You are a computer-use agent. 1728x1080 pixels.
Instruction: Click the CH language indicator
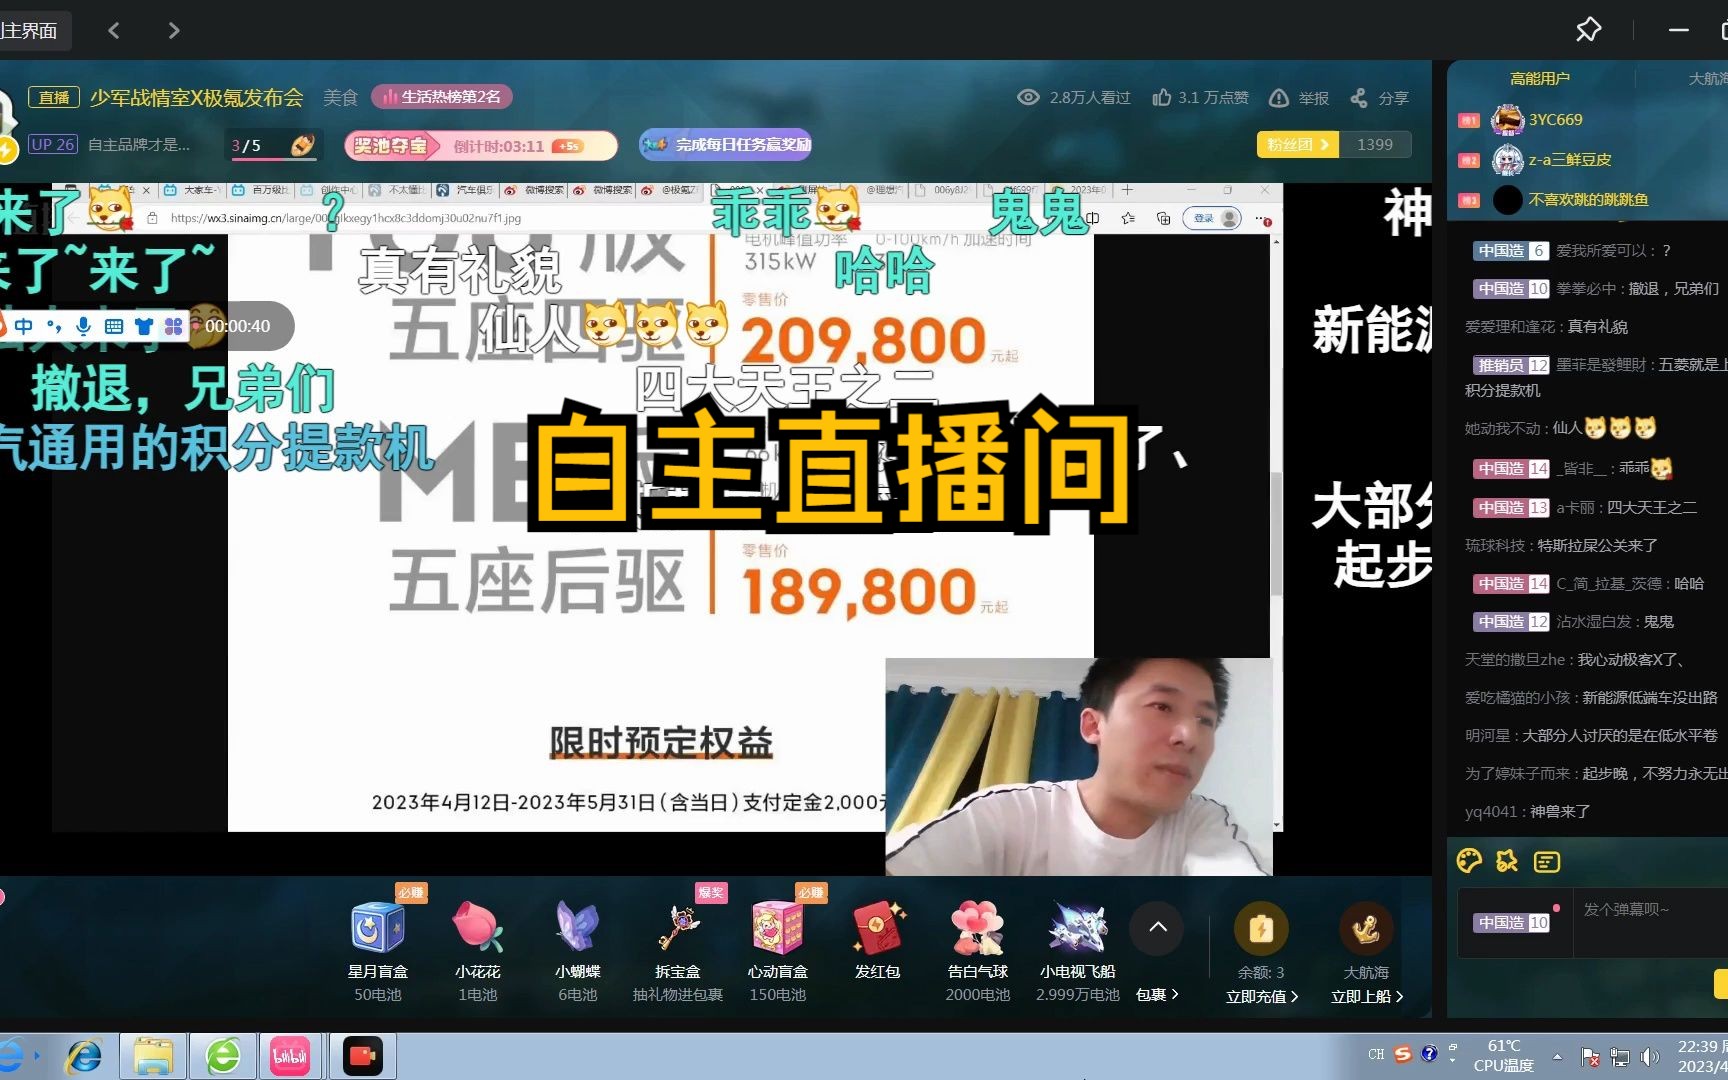tap(1376, 1054)
